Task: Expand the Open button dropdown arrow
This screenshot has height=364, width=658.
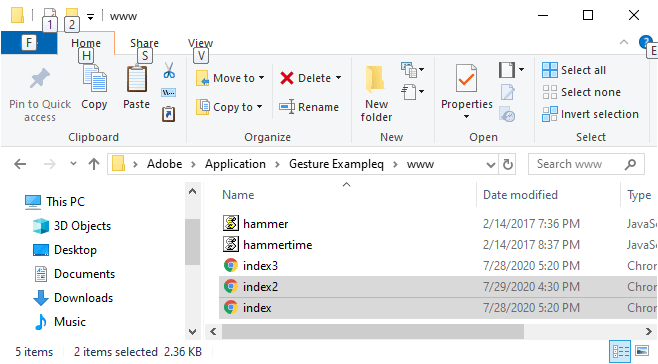Action: pyautogui.click(x=521, y=69)
